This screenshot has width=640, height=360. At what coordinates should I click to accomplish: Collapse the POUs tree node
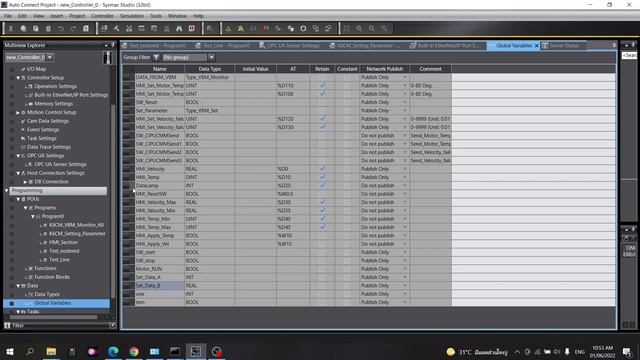pyautogui.click(x=18, y=199)
